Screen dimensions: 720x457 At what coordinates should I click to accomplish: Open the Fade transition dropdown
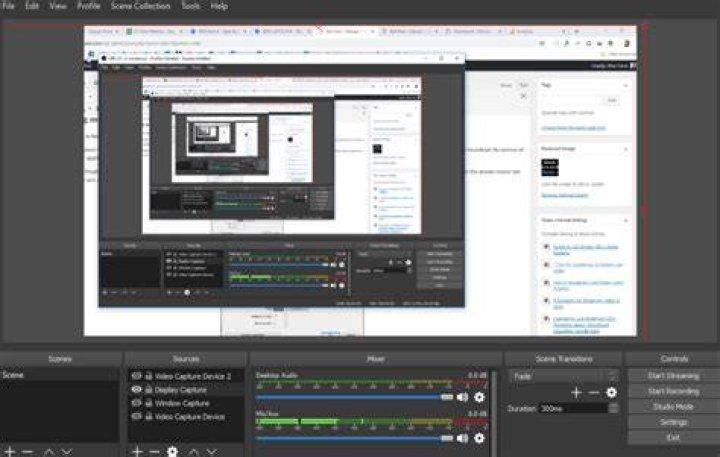[563, 376]
